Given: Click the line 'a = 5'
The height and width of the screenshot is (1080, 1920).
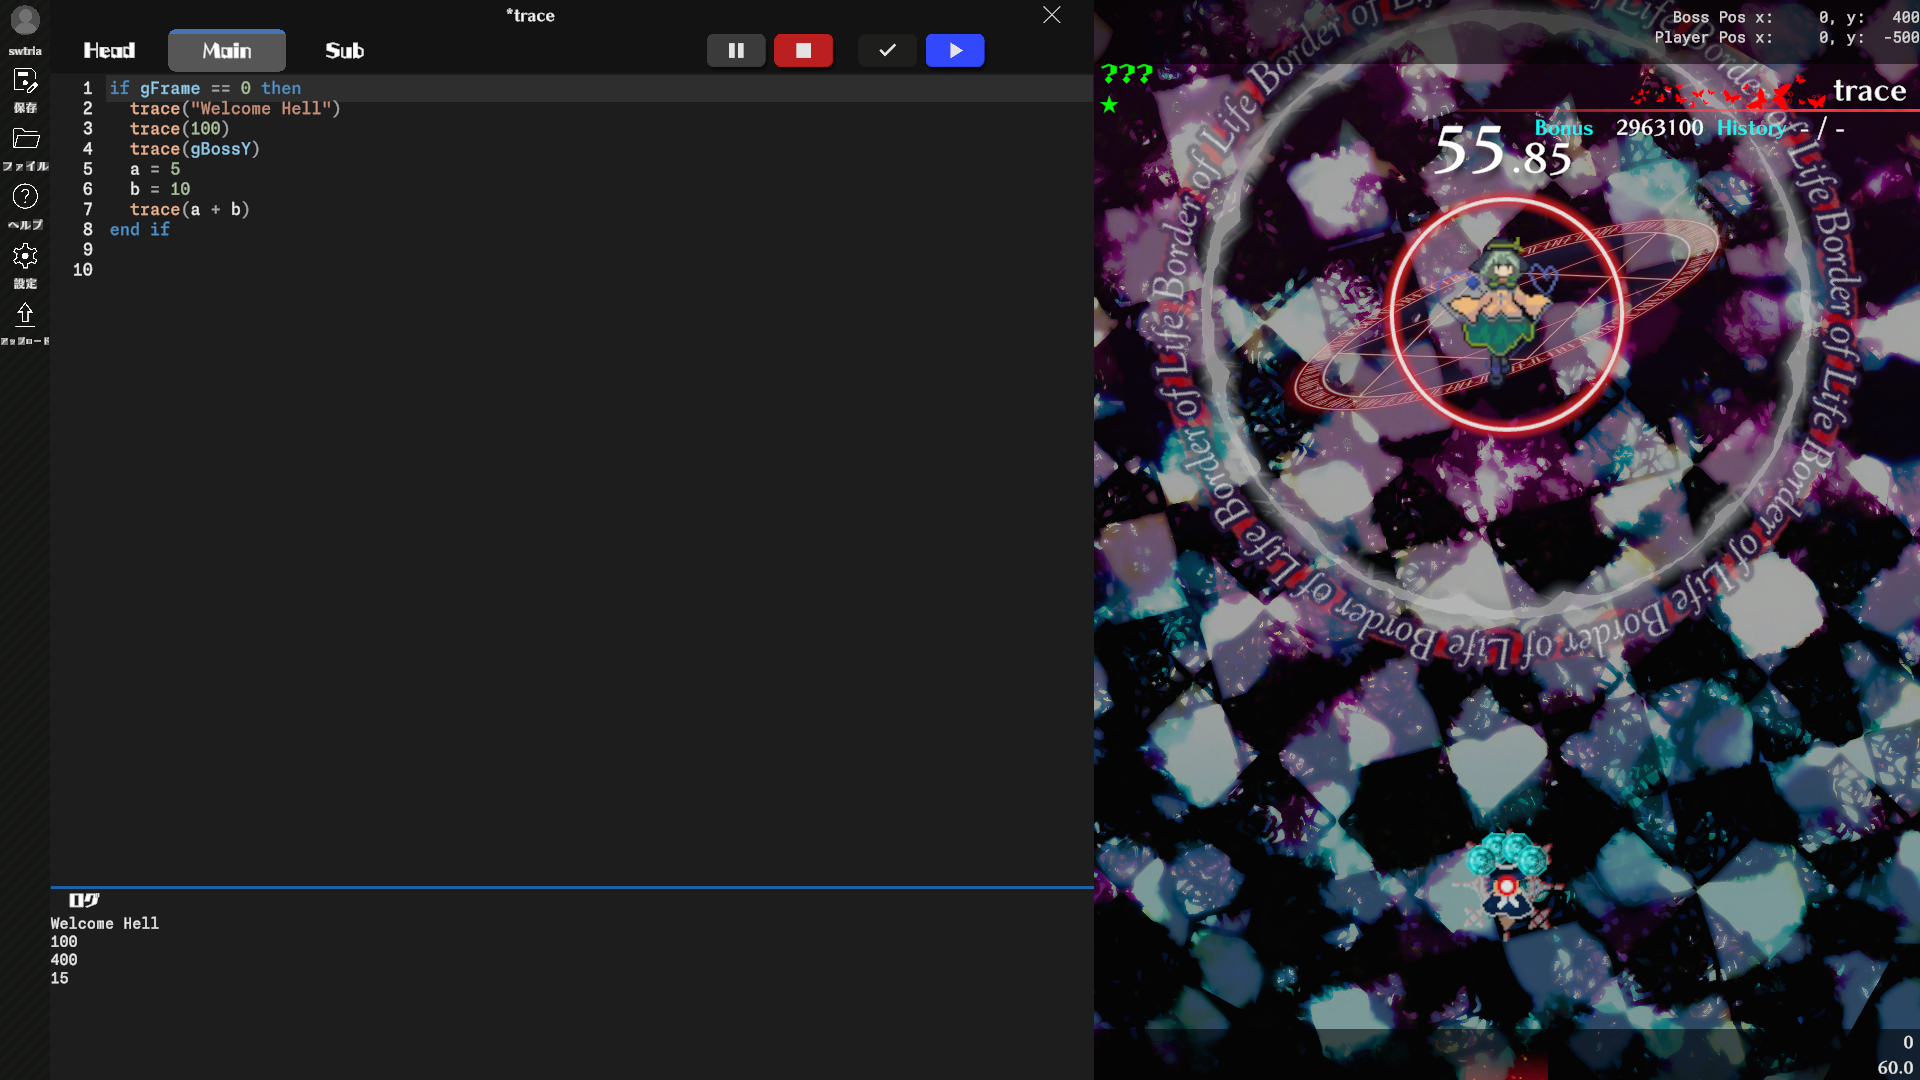Looking at the screenshot, I should click(x=155, y=169).
